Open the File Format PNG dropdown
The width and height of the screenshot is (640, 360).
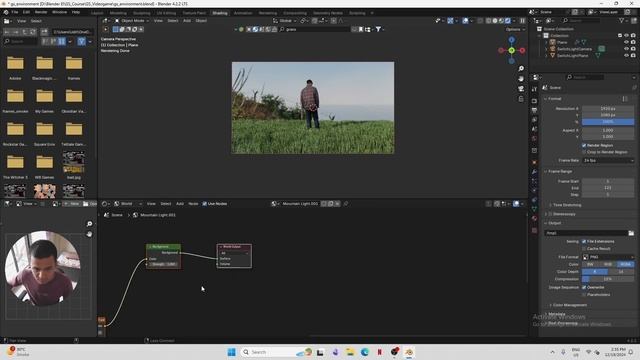coord(608,257)
